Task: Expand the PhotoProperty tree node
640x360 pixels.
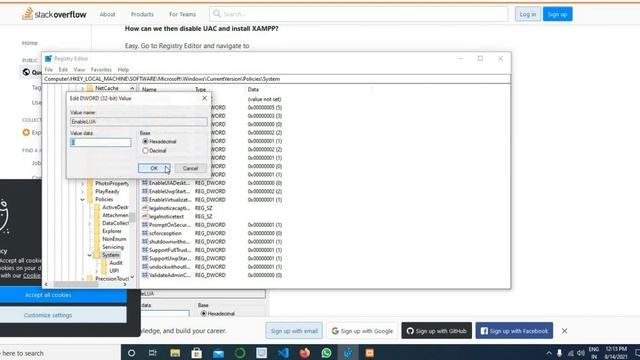Action: click(x=82, y=184)
